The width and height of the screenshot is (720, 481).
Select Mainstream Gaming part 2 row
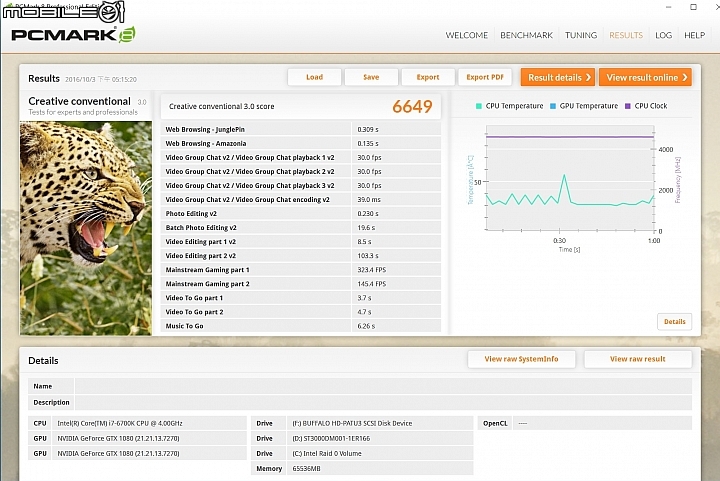pyautogui.click(x=301, y=284)
